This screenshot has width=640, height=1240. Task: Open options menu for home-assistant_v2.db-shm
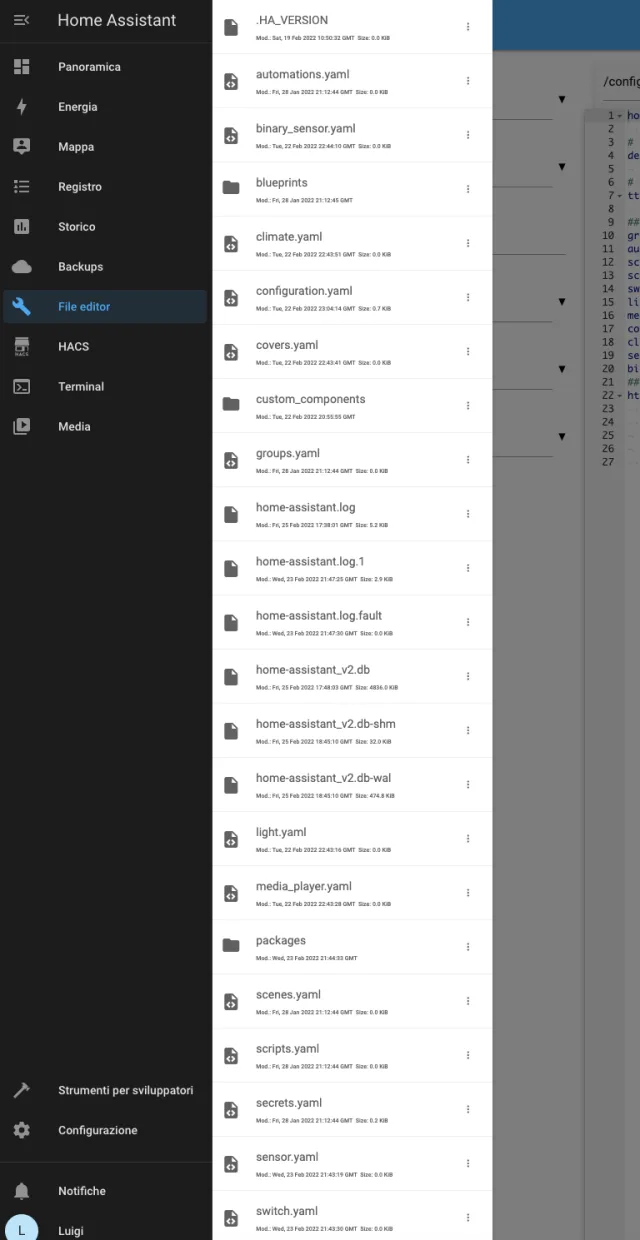468,729
